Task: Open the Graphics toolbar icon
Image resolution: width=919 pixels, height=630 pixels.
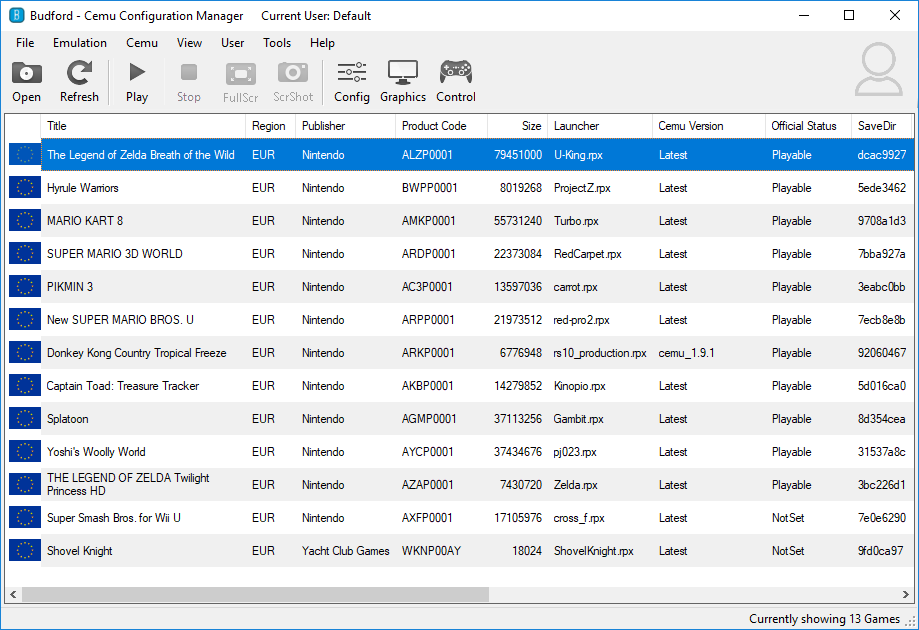Action: [x=403, y=82]
